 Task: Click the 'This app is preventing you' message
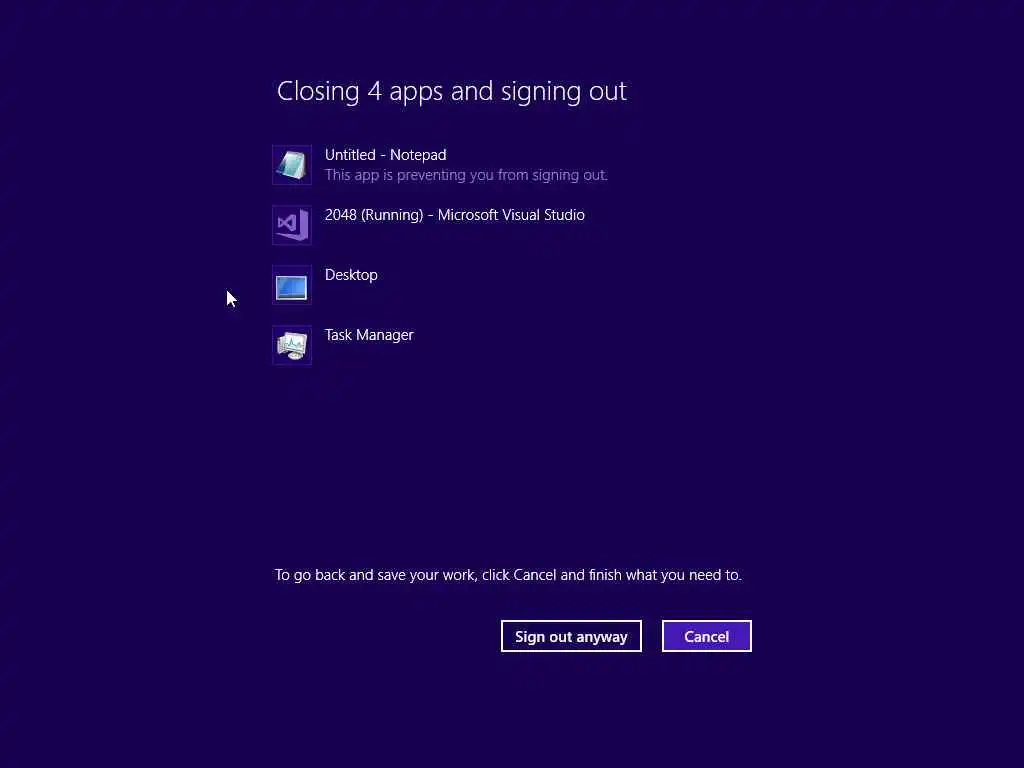(x=466, y=175)
